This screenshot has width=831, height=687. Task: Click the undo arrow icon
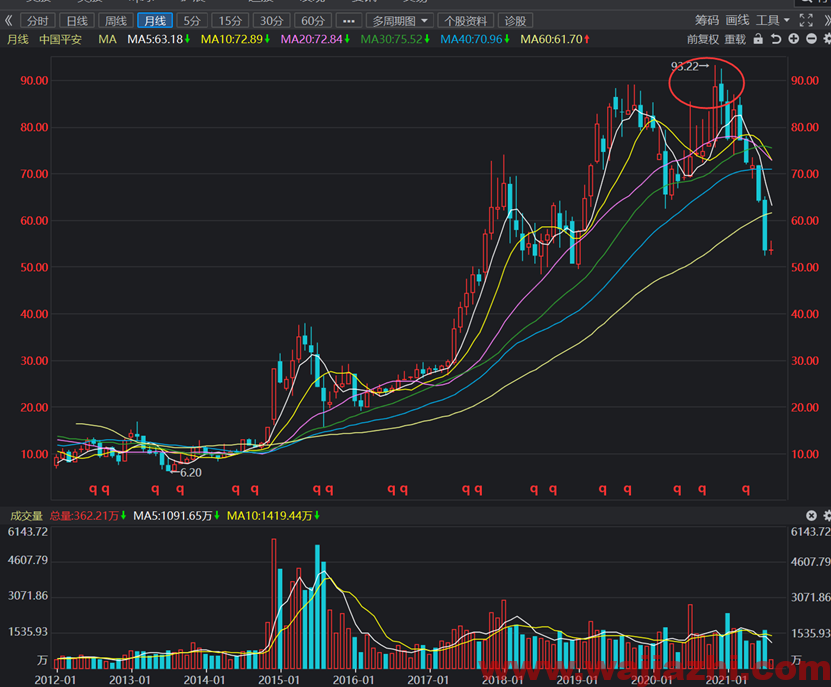(x=776, y=39)
